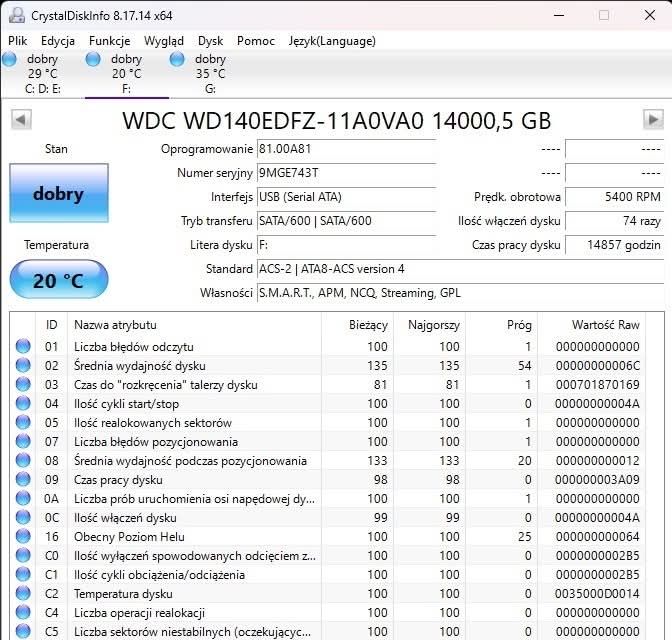
Task: Click status orb for attribute 08
Action: (x=23, y=460)
